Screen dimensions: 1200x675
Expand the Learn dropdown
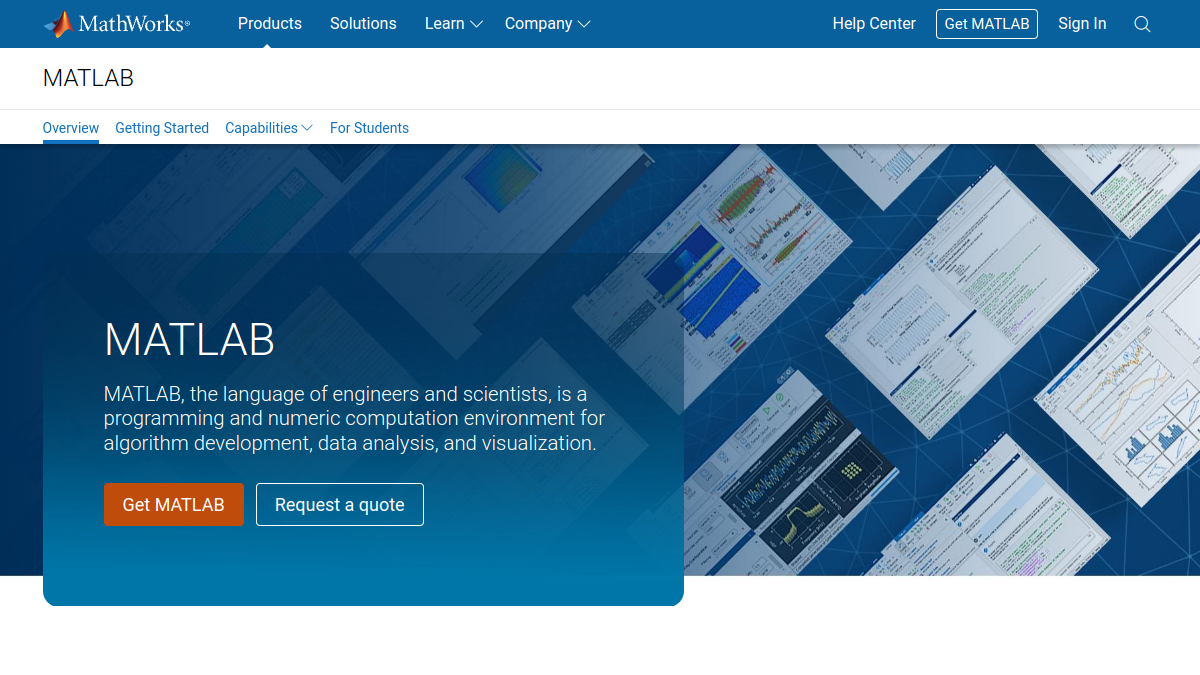pos(454,24)
